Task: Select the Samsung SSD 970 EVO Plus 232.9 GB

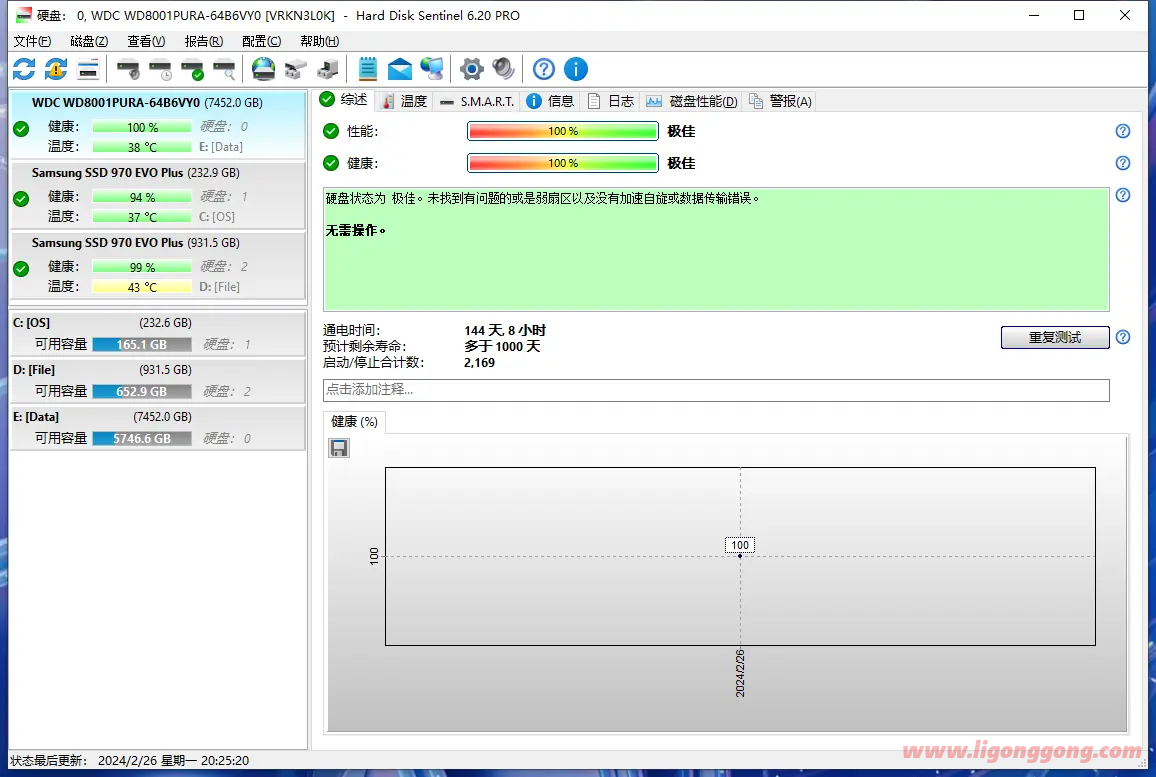Action: (158, 195)
